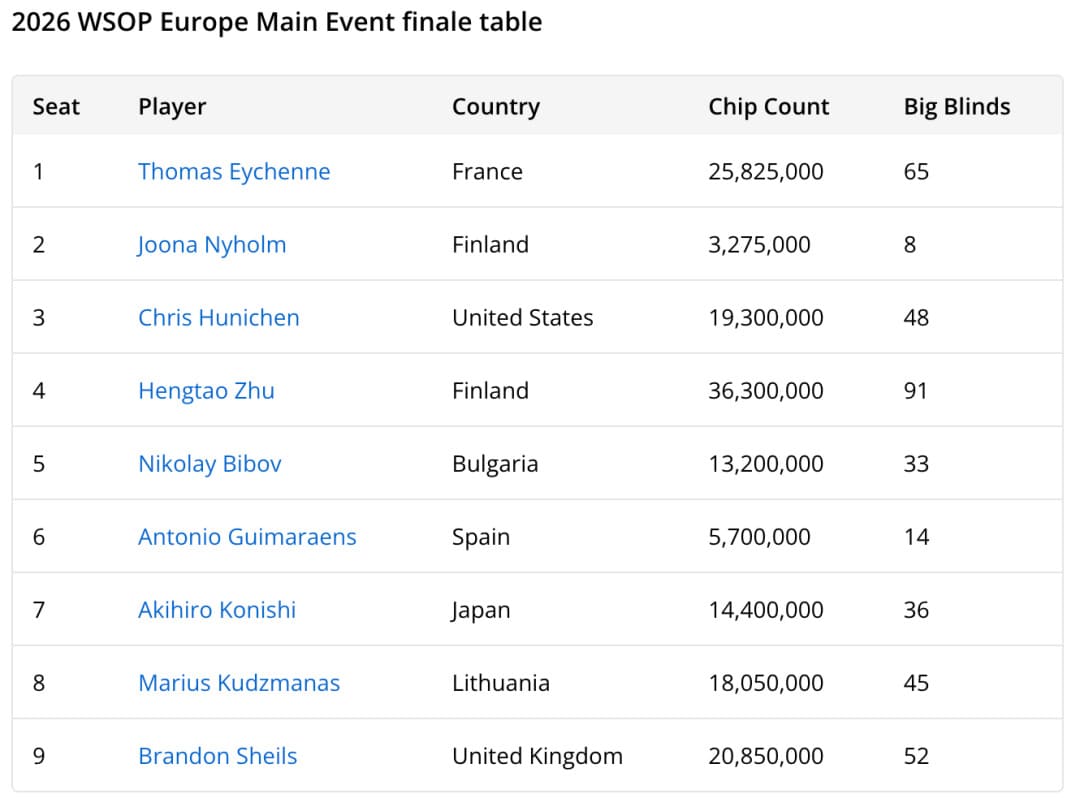Image resolution: width=1080 pixels, height=807 pixels.
Task: Click the Chip Count column header
Action: (769, 107)
